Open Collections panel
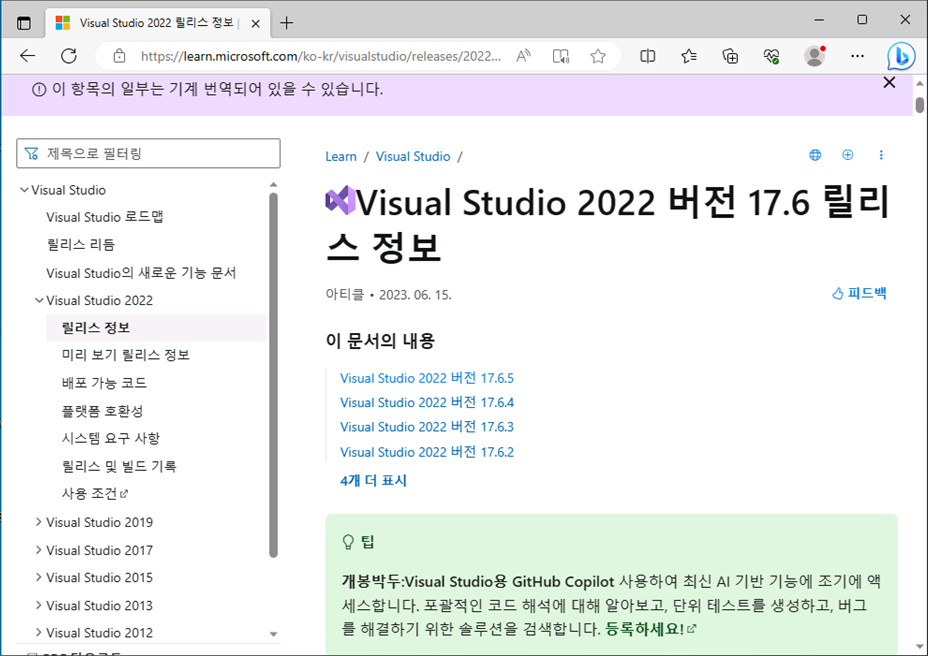The height and width of the screenshot is (656, 928). click(730, 56)
